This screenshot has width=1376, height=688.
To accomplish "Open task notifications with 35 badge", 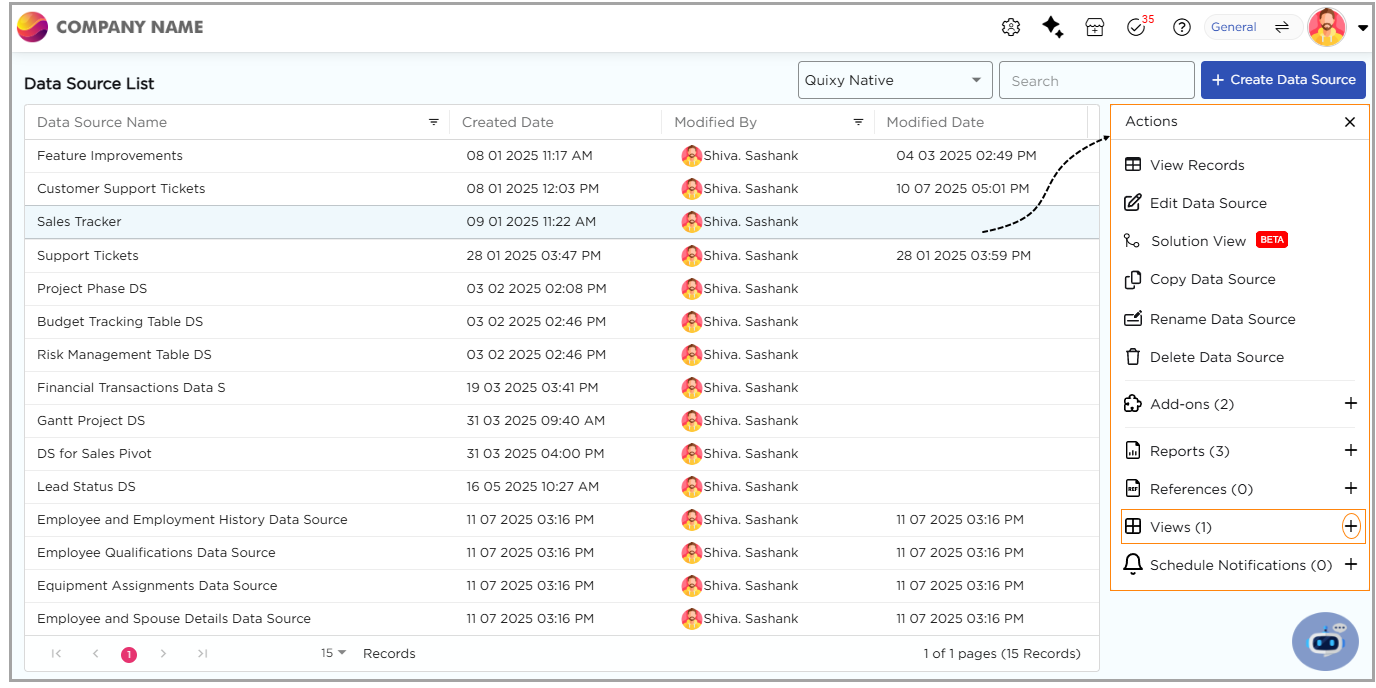I will coord(1136,28).
